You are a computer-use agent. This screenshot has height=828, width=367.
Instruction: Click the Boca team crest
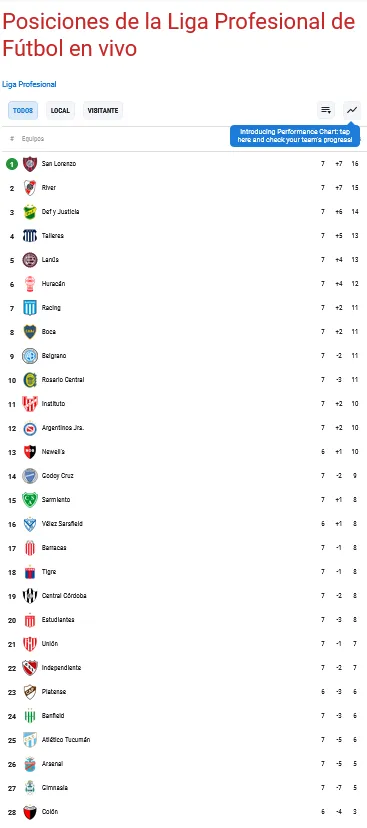pos(30,332)
